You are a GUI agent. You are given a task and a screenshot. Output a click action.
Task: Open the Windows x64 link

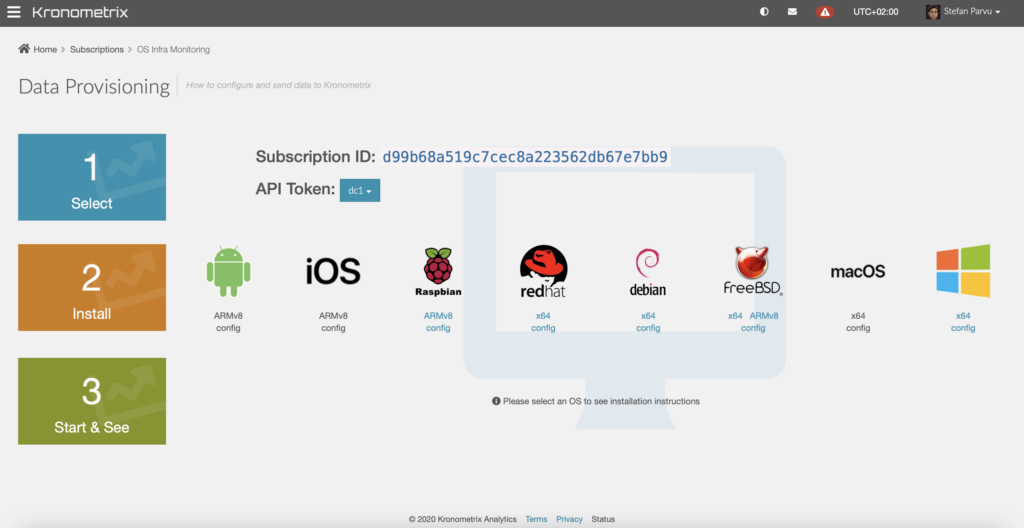click(x=963, y=316)
